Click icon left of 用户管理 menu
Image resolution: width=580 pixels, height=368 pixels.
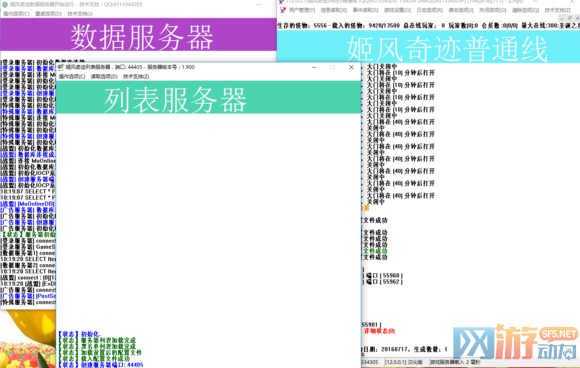click(x=283, y=10)
